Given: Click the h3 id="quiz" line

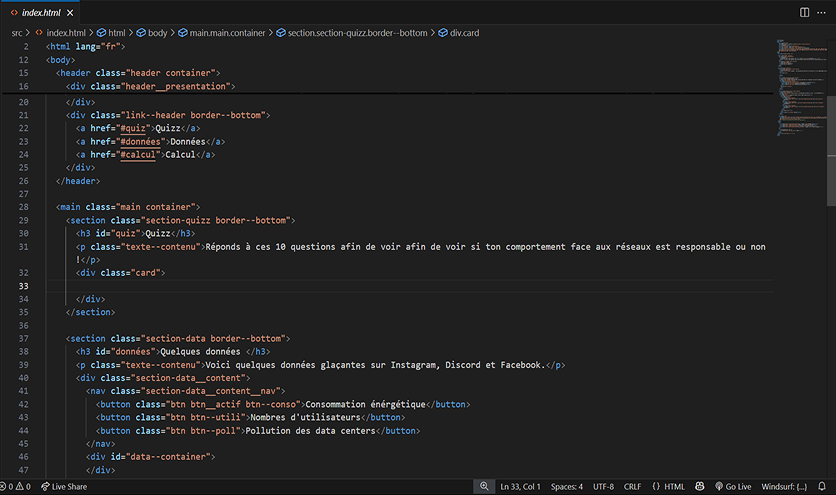Looking at the screenshot, I should click(135, 234).
